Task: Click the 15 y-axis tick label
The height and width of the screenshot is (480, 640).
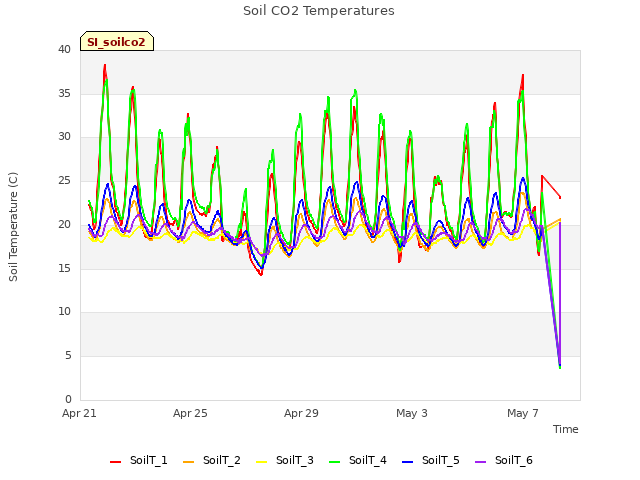Action: pos(64,268)
